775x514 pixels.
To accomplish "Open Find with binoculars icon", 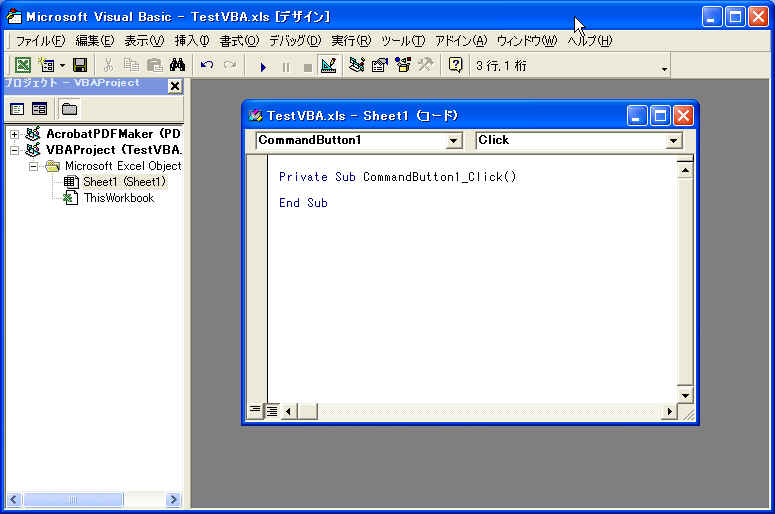I will 177,65.
